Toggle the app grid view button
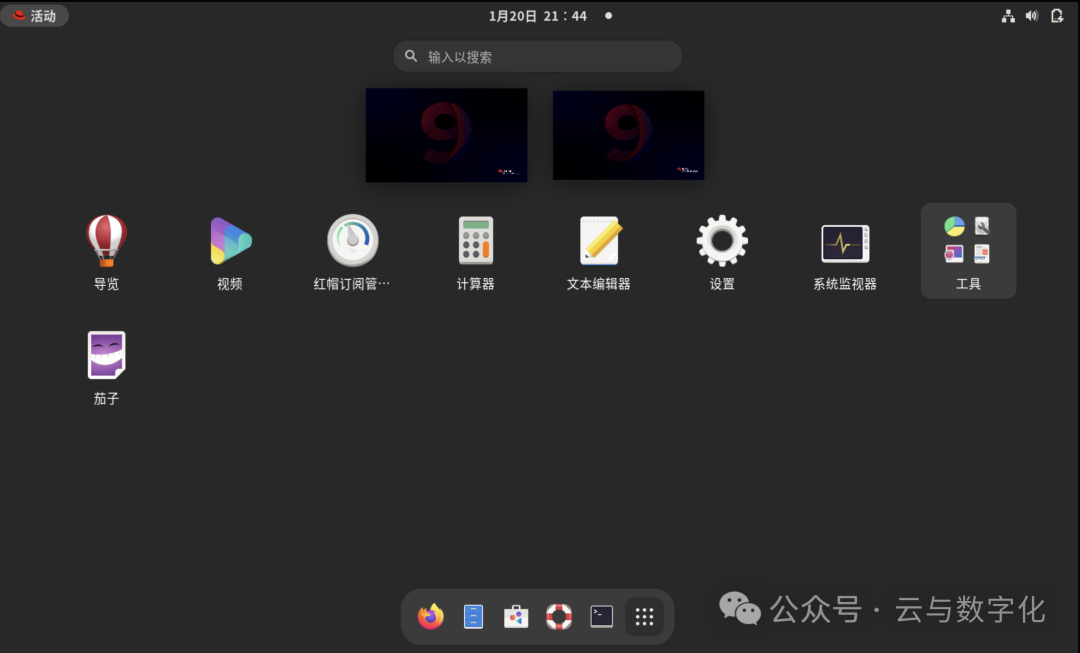1080x653 pixels. [x=644, y=616]
